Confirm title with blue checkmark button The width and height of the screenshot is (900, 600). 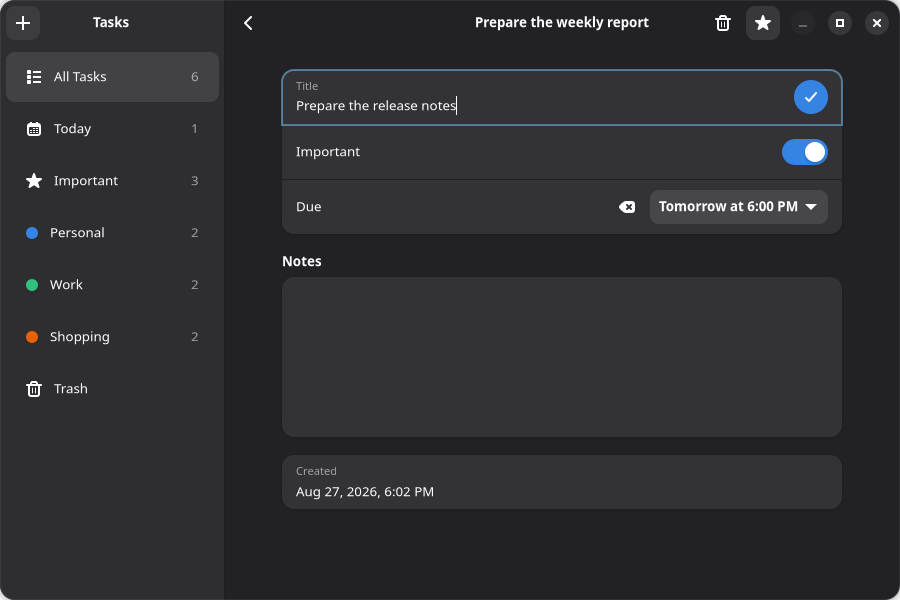click(x=810, y=97)
